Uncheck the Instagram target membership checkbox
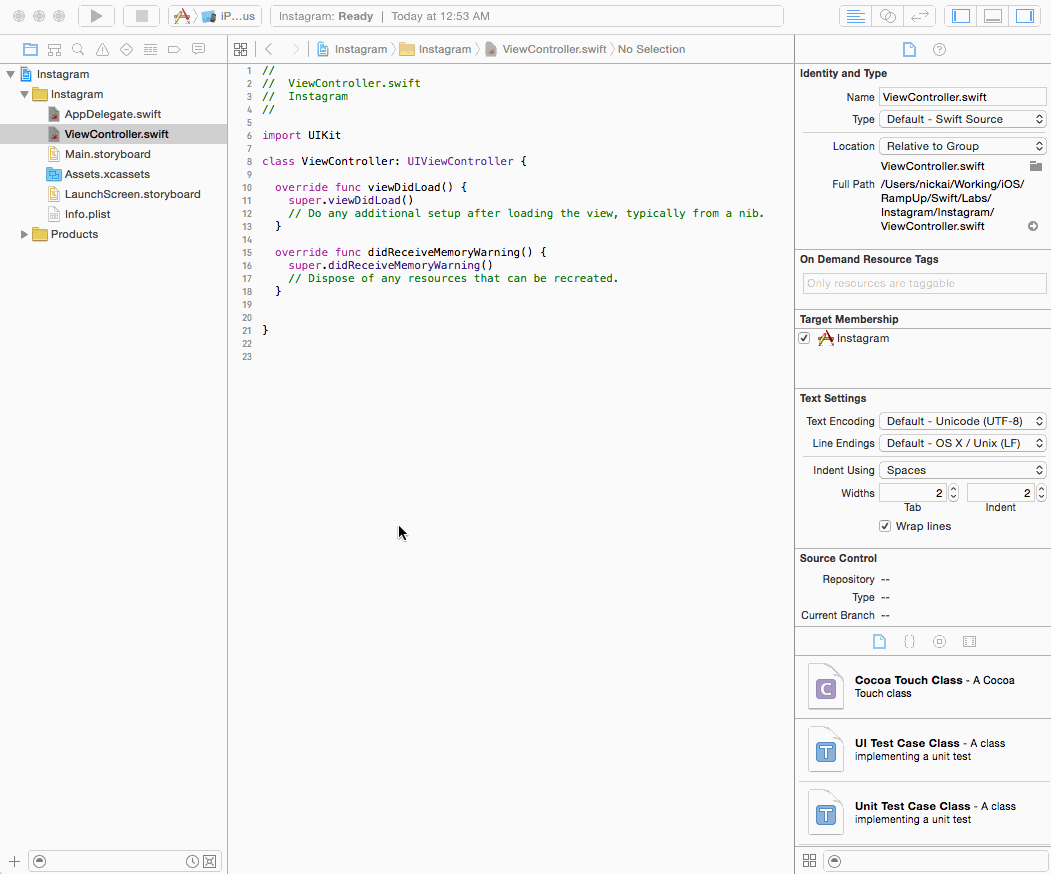Screen dimensions: 1051x874 804,338
